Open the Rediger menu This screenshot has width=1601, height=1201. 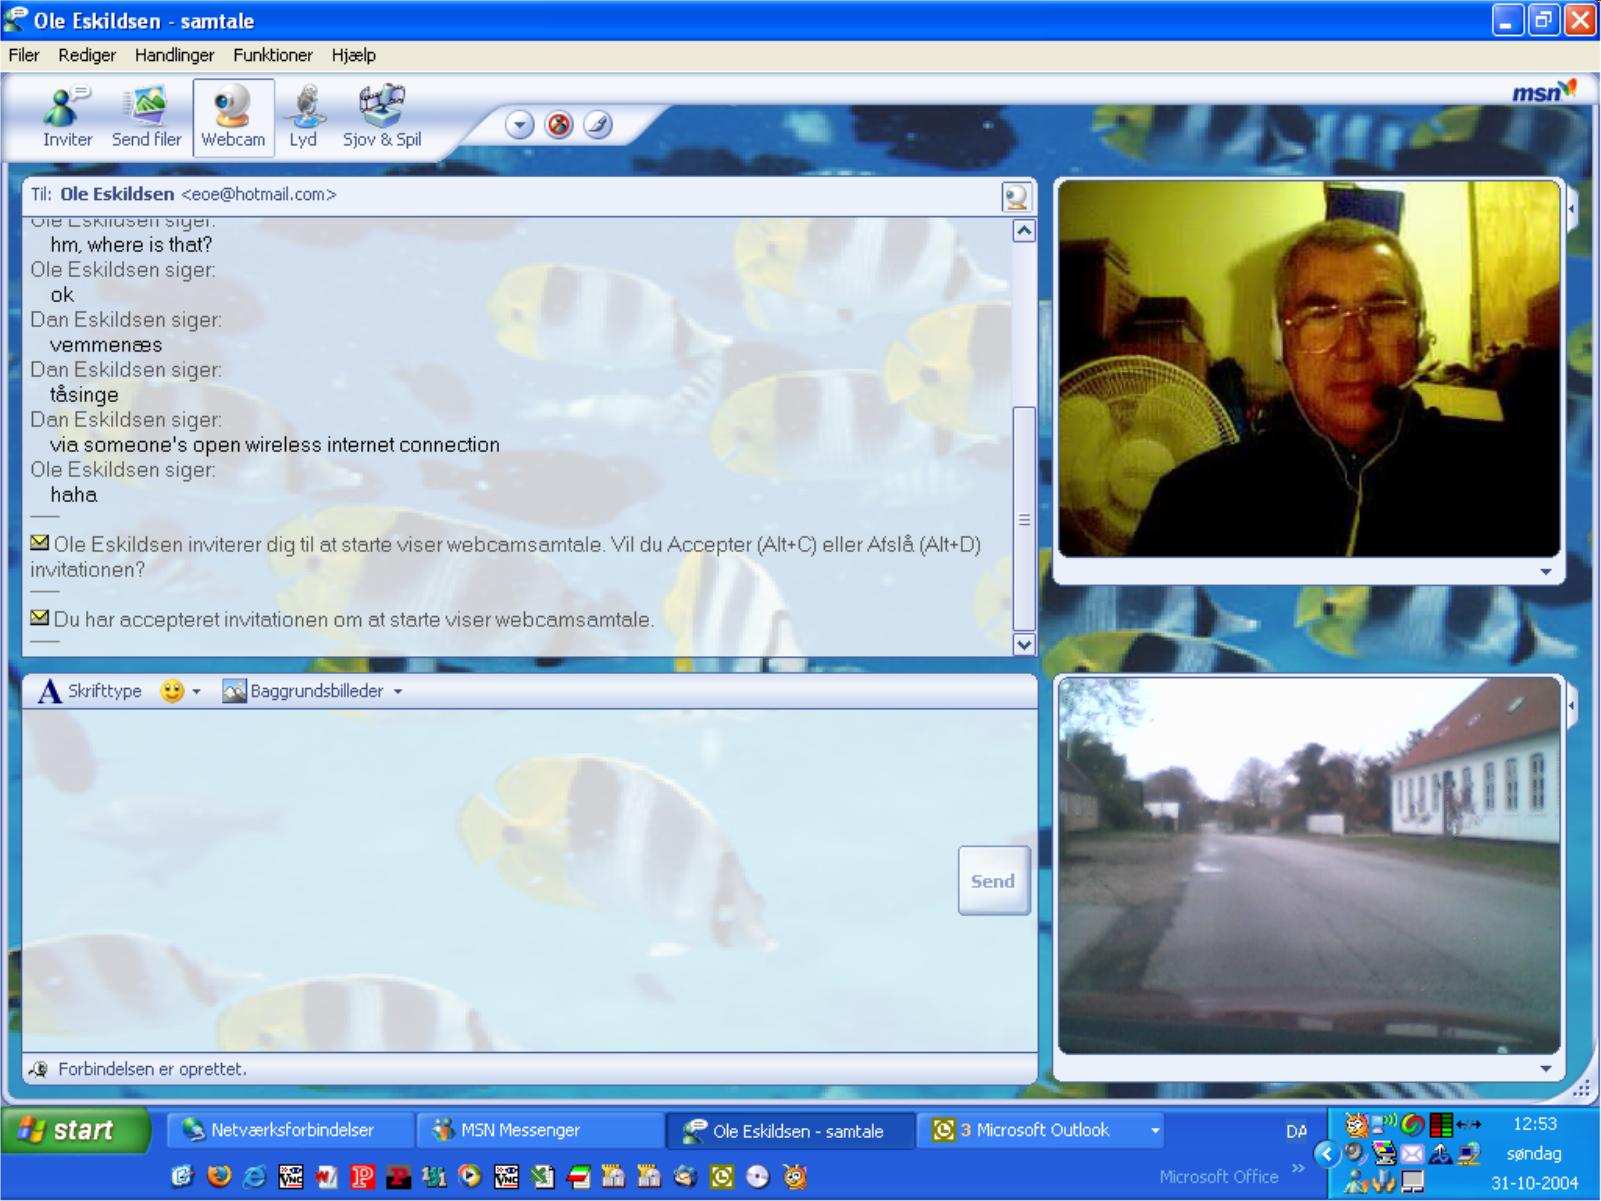click(x=87, y=55)
